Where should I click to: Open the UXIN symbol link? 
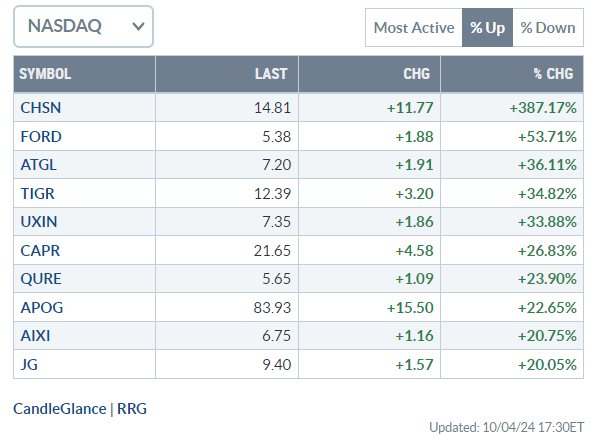click(x=39, y=222)
